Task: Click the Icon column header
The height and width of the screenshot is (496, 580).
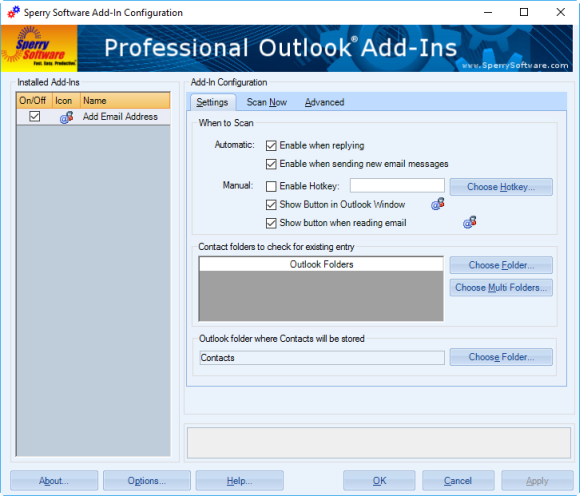Action: [66, 101]
